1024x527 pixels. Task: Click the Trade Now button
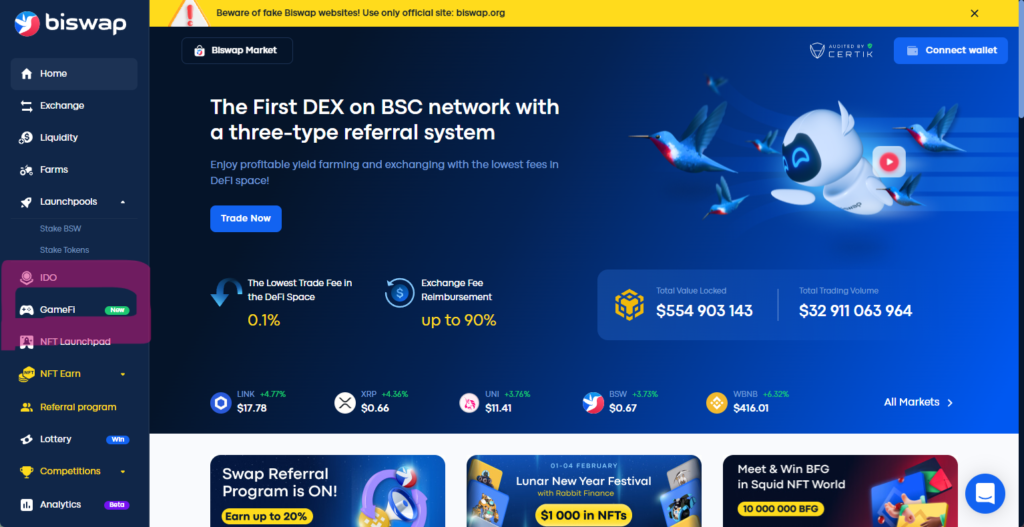click(x=246, y=219)
